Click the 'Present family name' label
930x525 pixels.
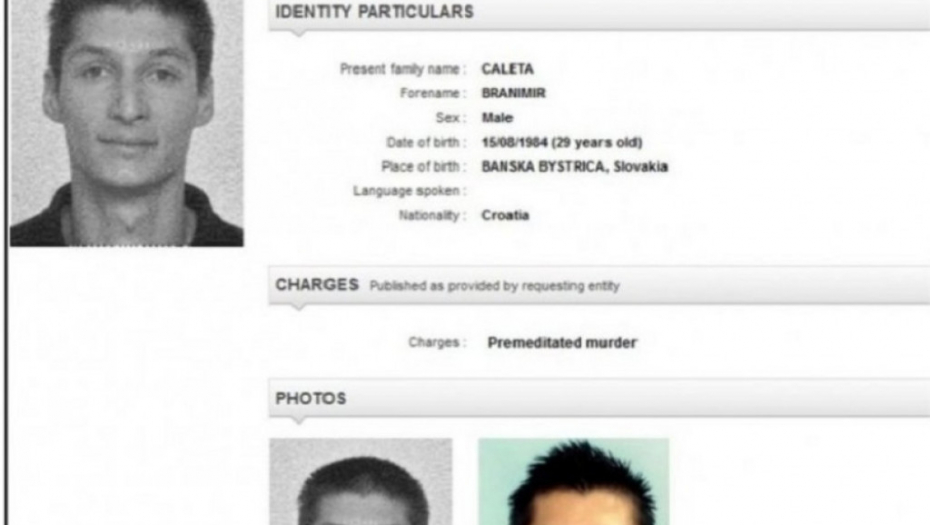click(403, 69)
